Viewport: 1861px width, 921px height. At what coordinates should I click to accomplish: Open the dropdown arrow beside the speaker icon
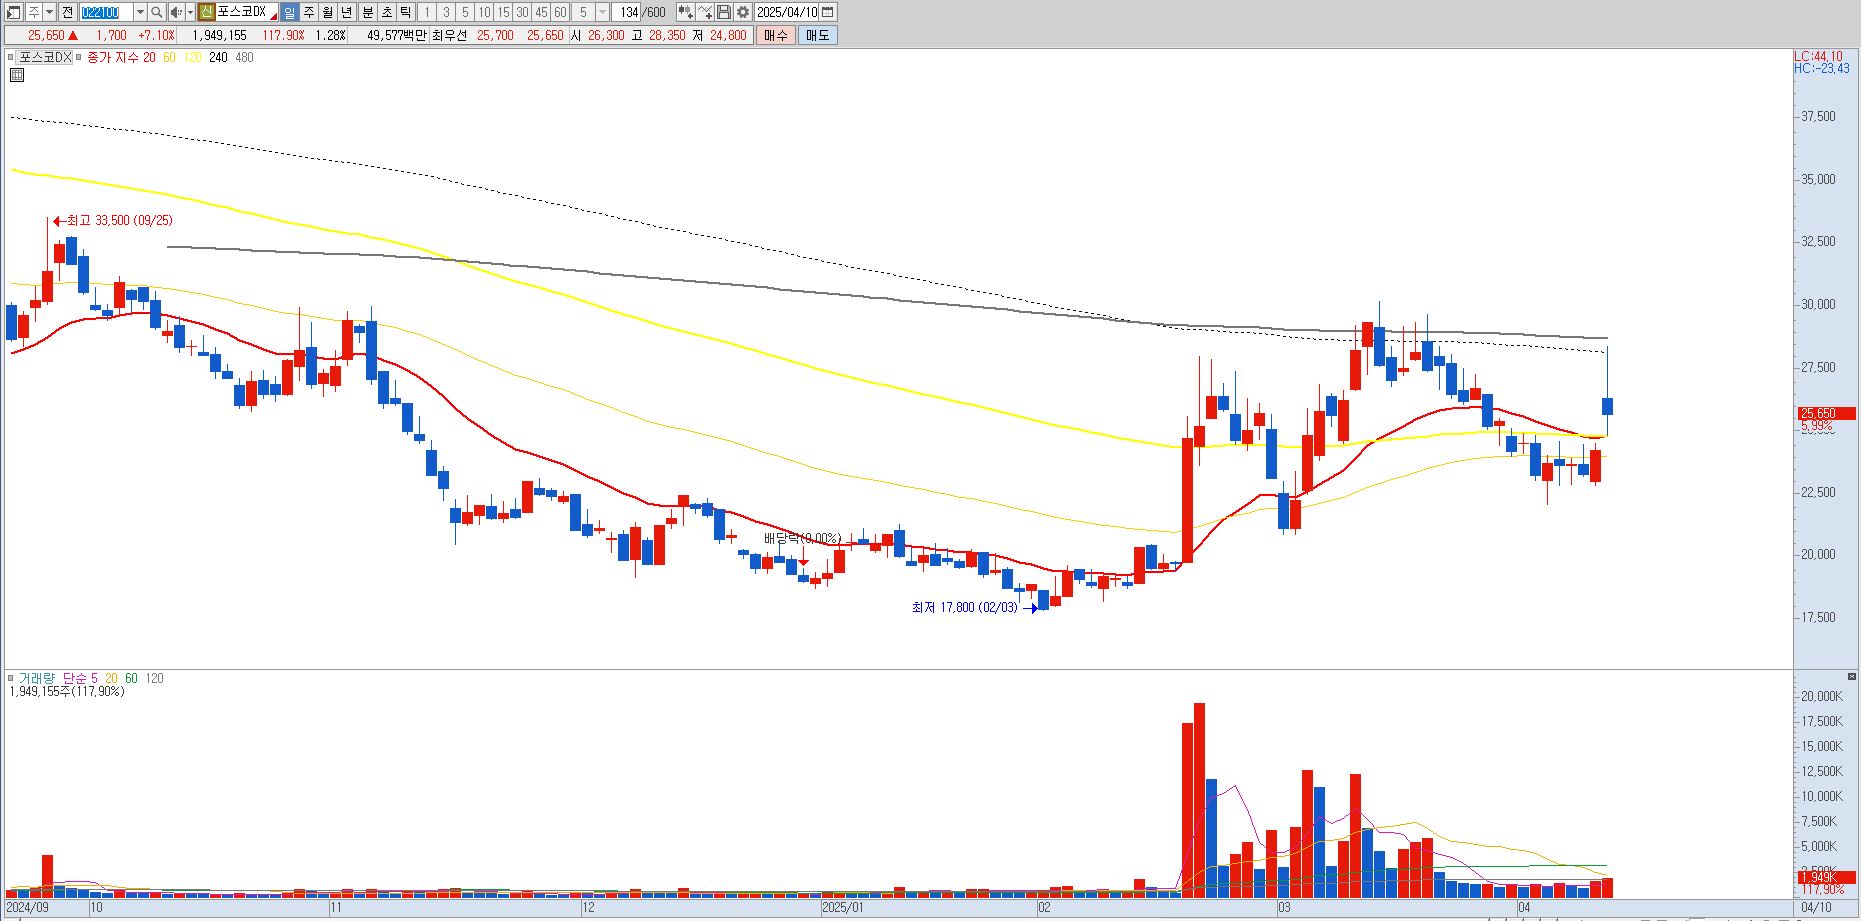(190, 12)
